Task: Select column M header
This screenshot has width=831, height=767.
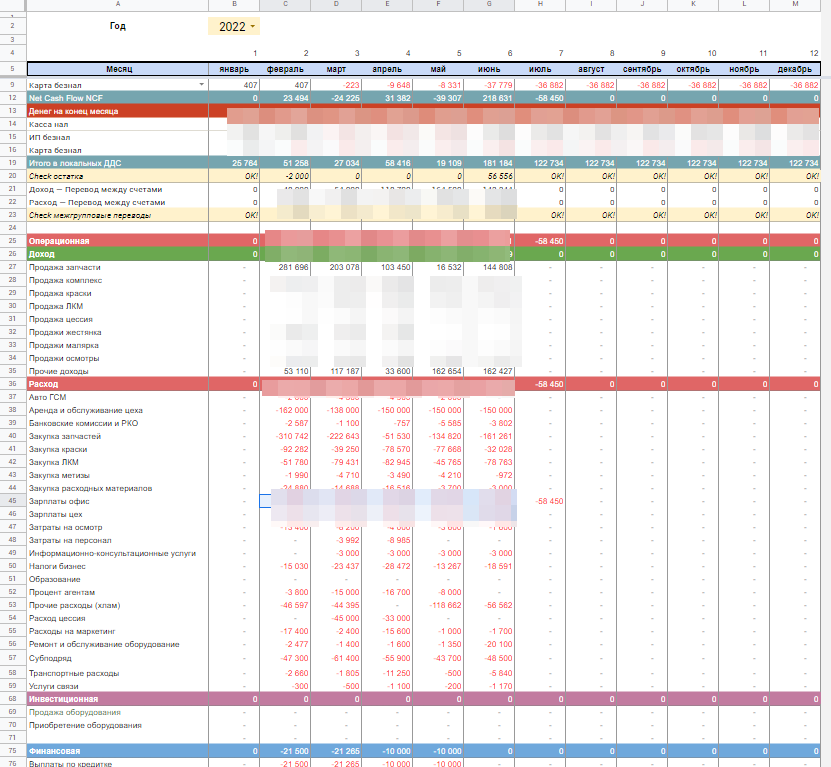Action: point(794,4)
